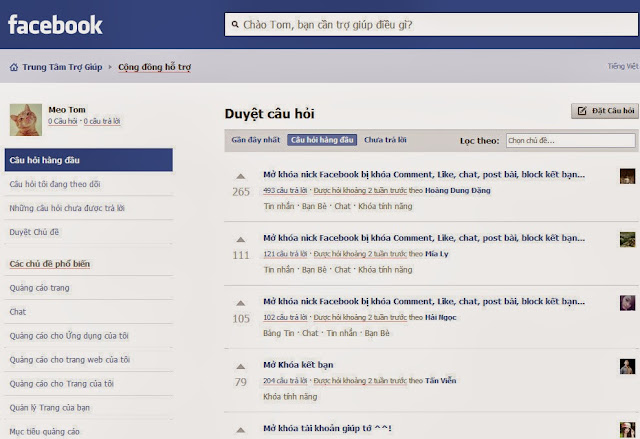Open the Meo Tom profile name

(x=67, y=110)
